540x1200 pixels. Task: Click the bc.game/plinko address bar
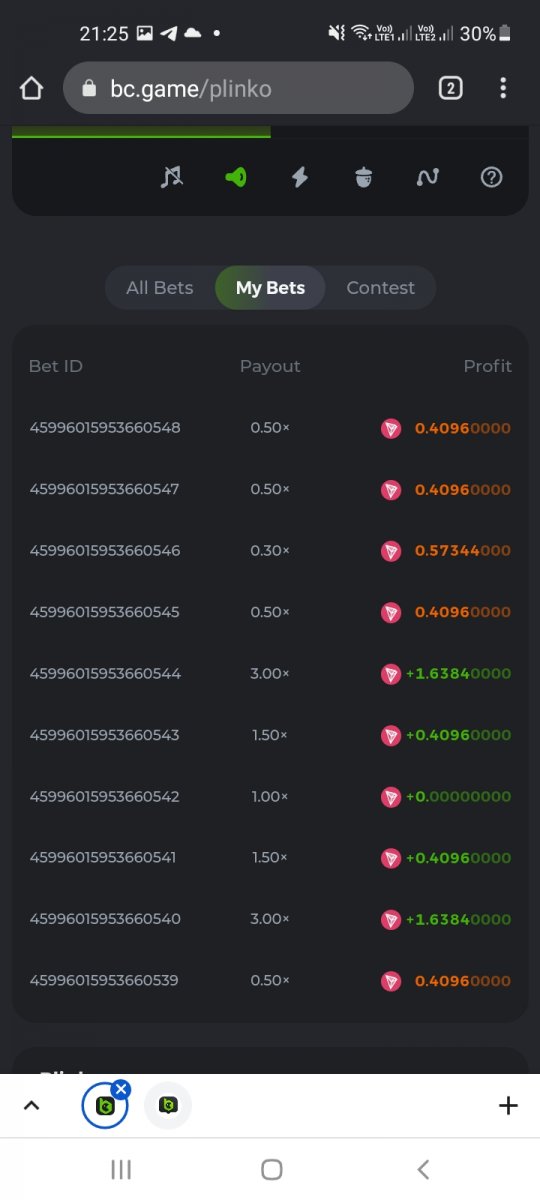pos(238,88)
